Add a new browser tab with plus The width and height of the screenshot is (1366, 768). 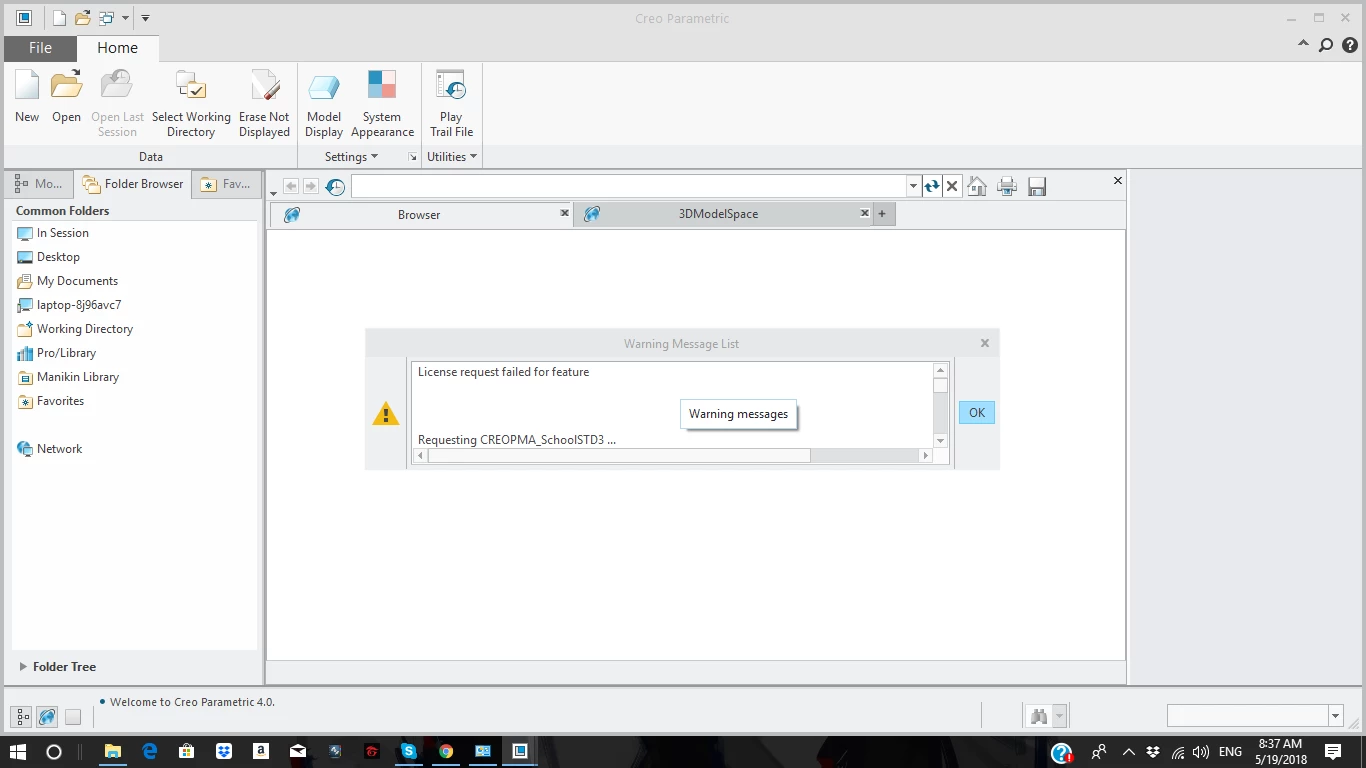(x=882, y=214)
